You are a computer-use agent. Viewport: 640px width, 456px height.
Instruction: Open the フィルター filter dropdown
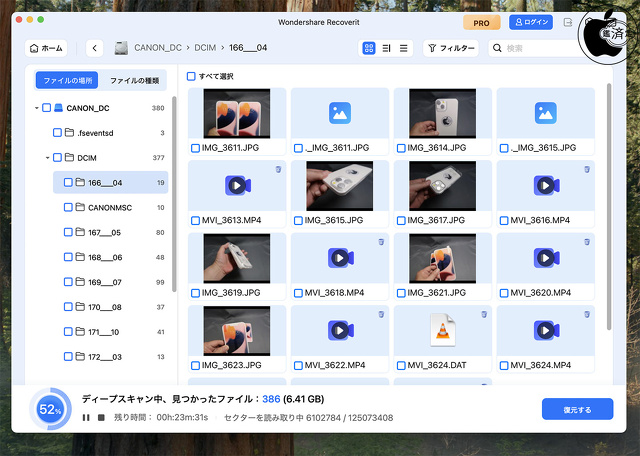tap(451, 48)
